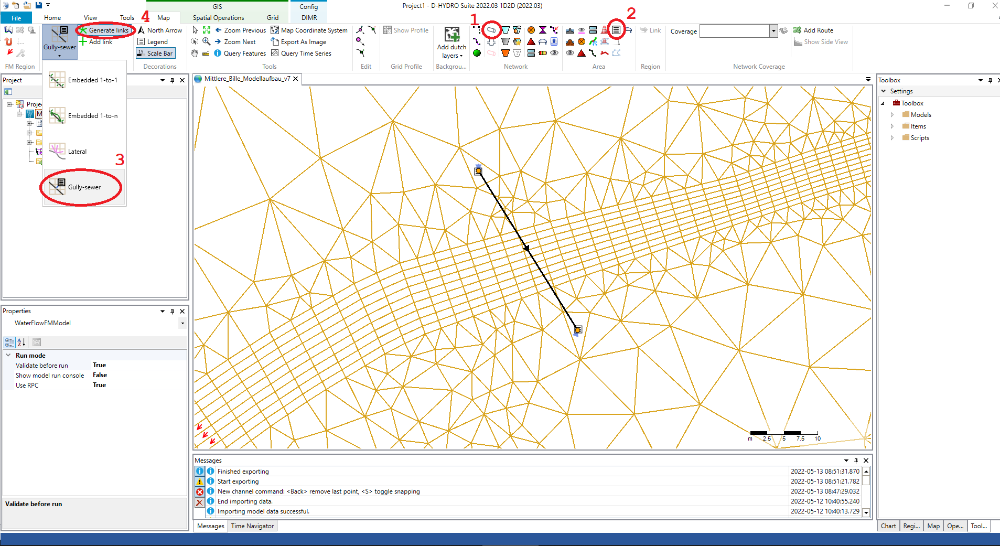The width and height of the screenshot is (1000, 546).
Task: Toggle the Legend decoration
Action: 153,41
